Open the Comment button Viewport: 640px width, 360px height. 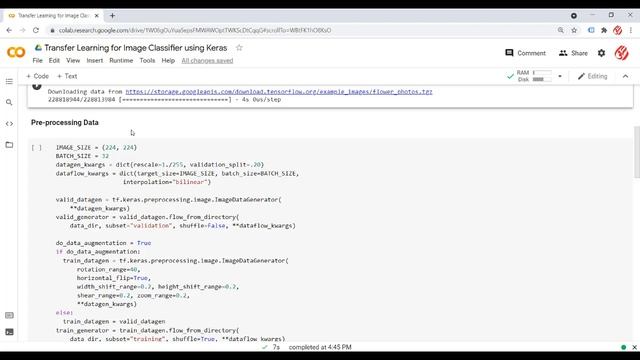point(525,53)
